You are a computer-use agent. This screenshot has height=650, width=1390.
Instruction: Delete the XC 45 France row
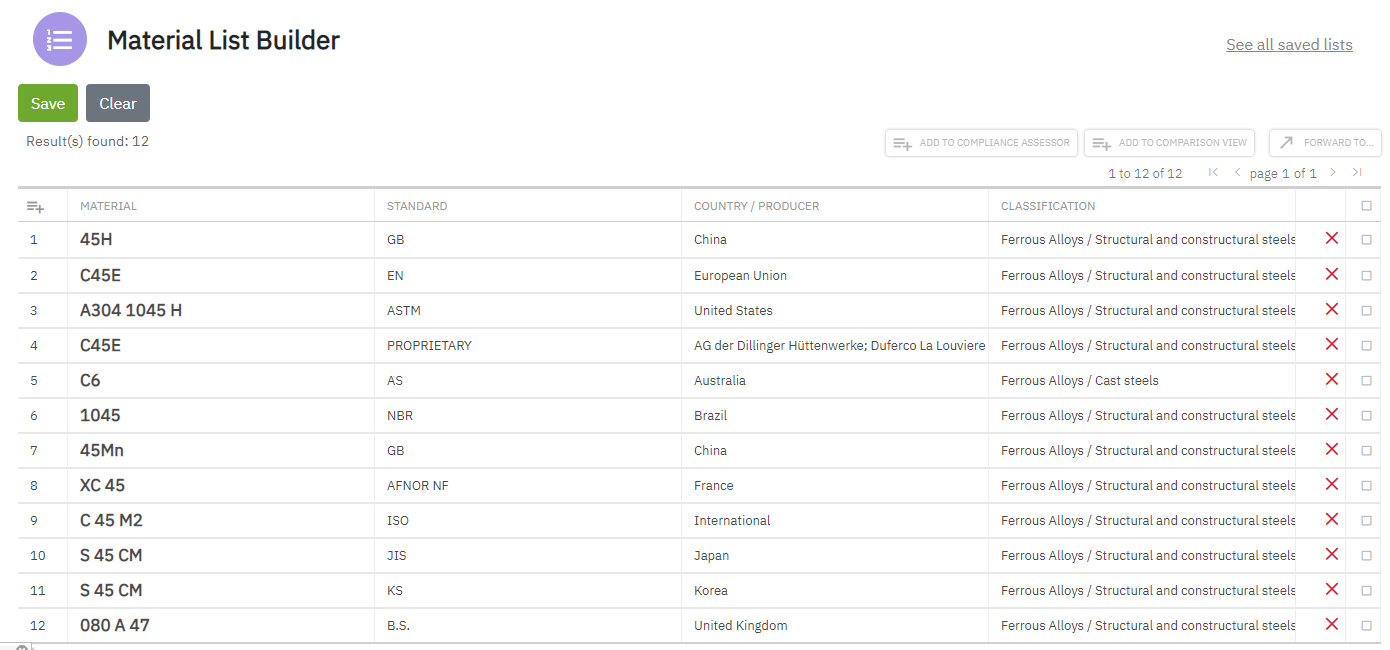(x=1331, y=484)
